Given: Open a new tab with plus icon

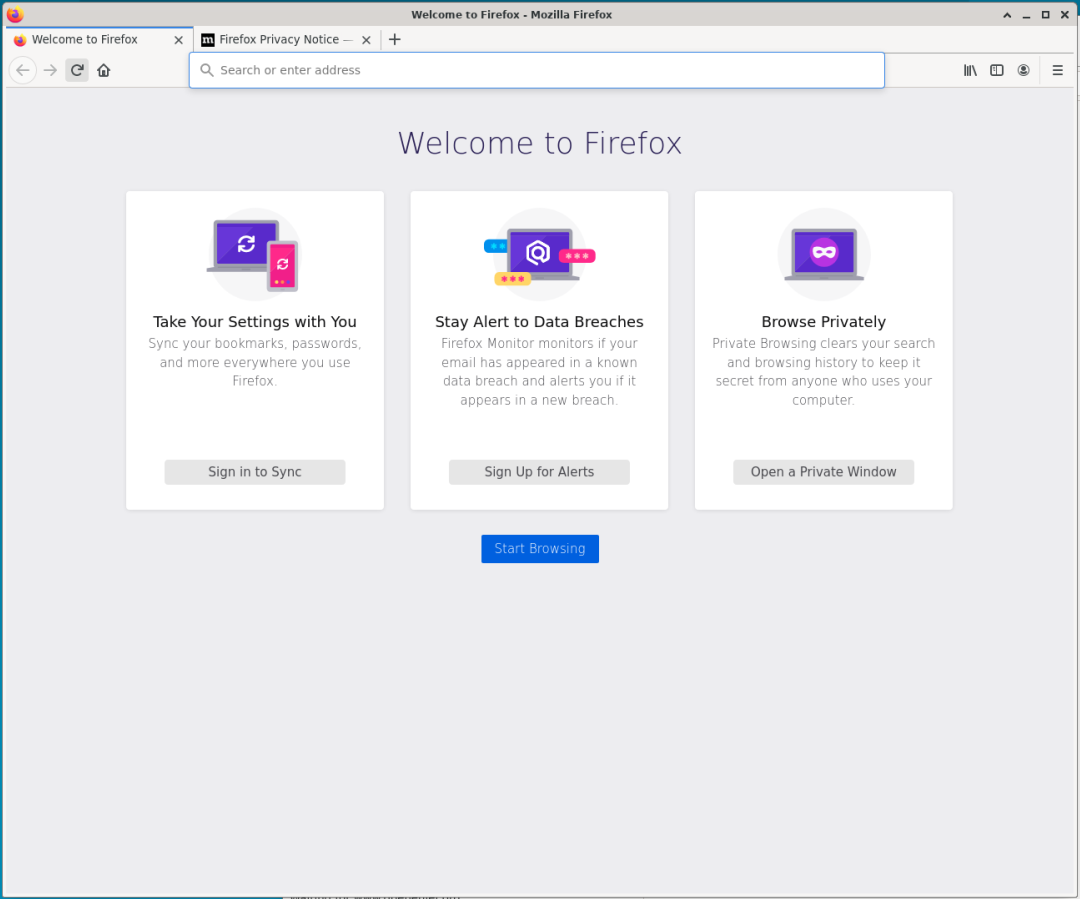Looking at the screenshot, I should 394,39.
